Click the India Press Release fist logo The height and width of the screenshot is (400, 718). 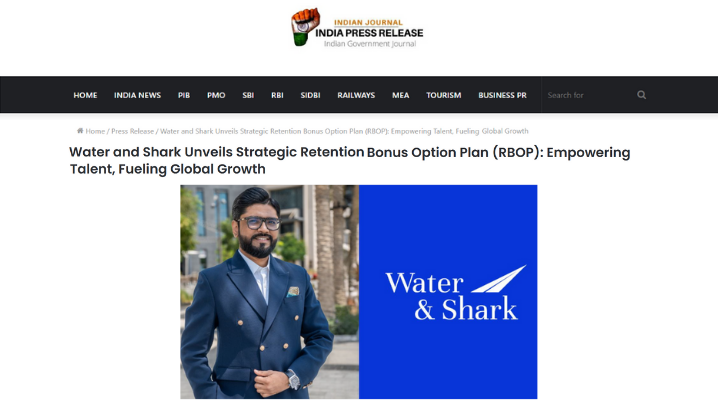(305, 27)
